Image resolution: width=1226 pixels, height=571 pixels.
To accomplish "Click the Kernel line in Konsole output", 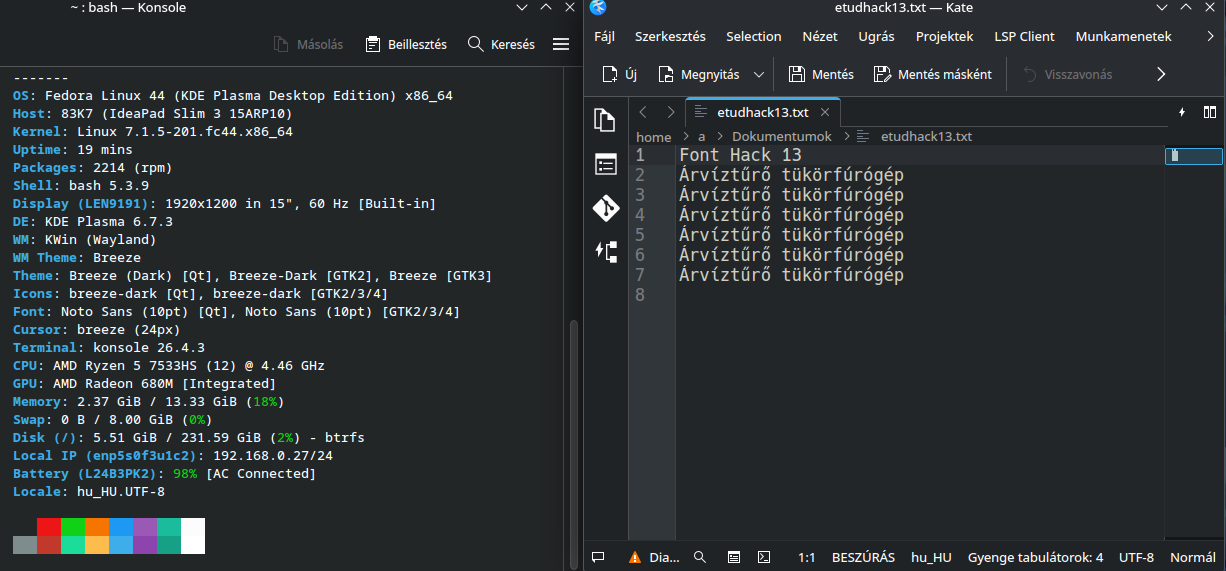I will (x=153, y=131).
